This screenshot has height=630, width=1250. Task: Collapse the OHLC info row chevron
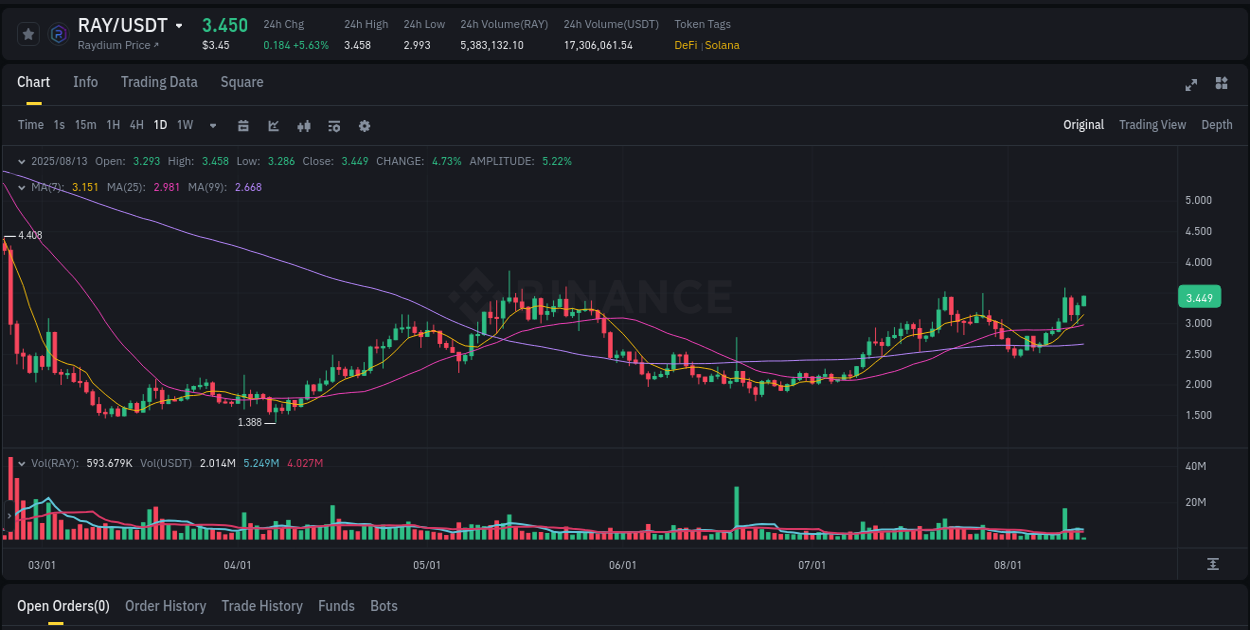[21, 160]
